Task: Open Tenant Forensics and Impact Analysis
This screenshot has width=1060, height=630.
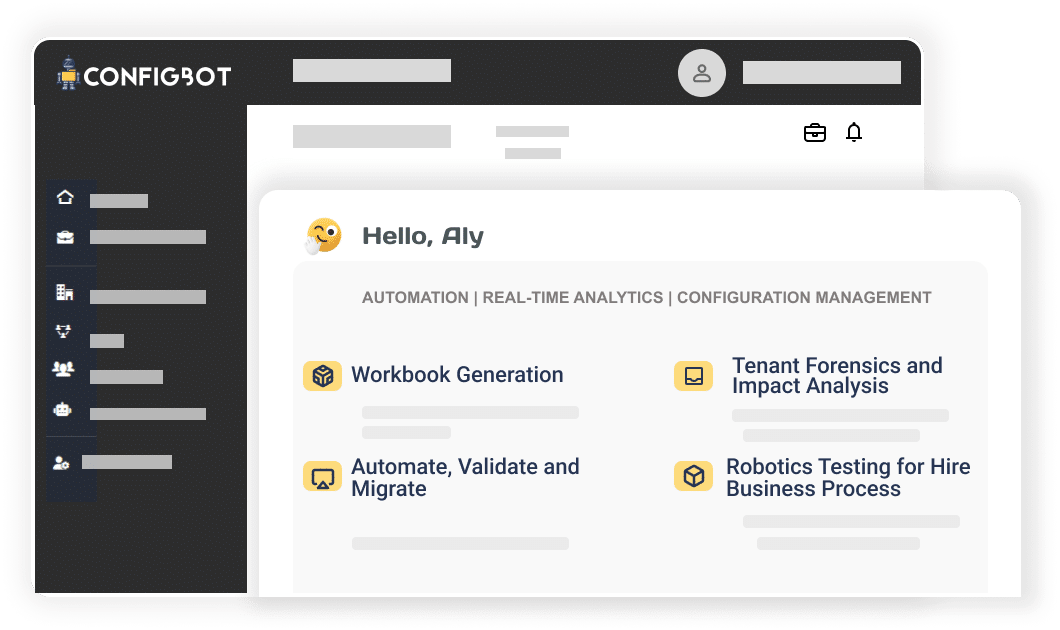Action: [x=836, y=376]
